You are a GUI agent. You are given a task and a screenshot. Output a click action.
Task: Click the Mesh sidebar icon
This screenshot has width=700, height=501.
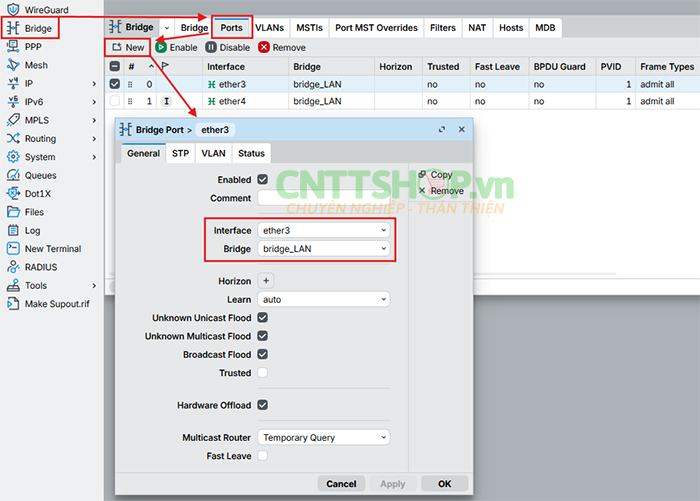tap(13, 65)
